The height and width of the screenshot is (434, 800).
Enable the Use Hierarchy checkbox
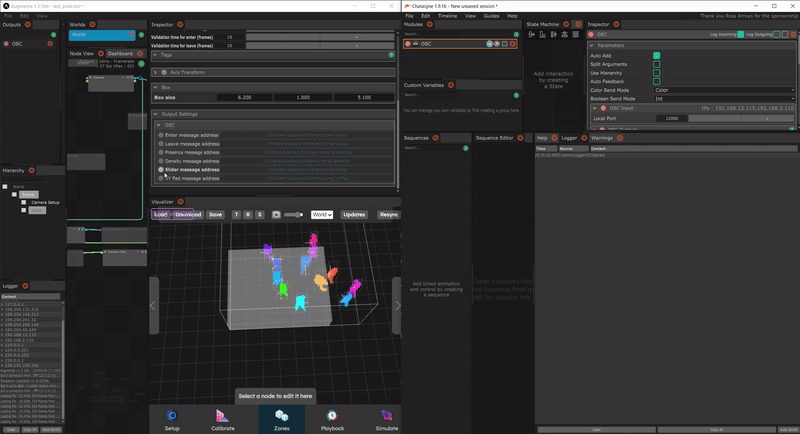tap(657, 73)
